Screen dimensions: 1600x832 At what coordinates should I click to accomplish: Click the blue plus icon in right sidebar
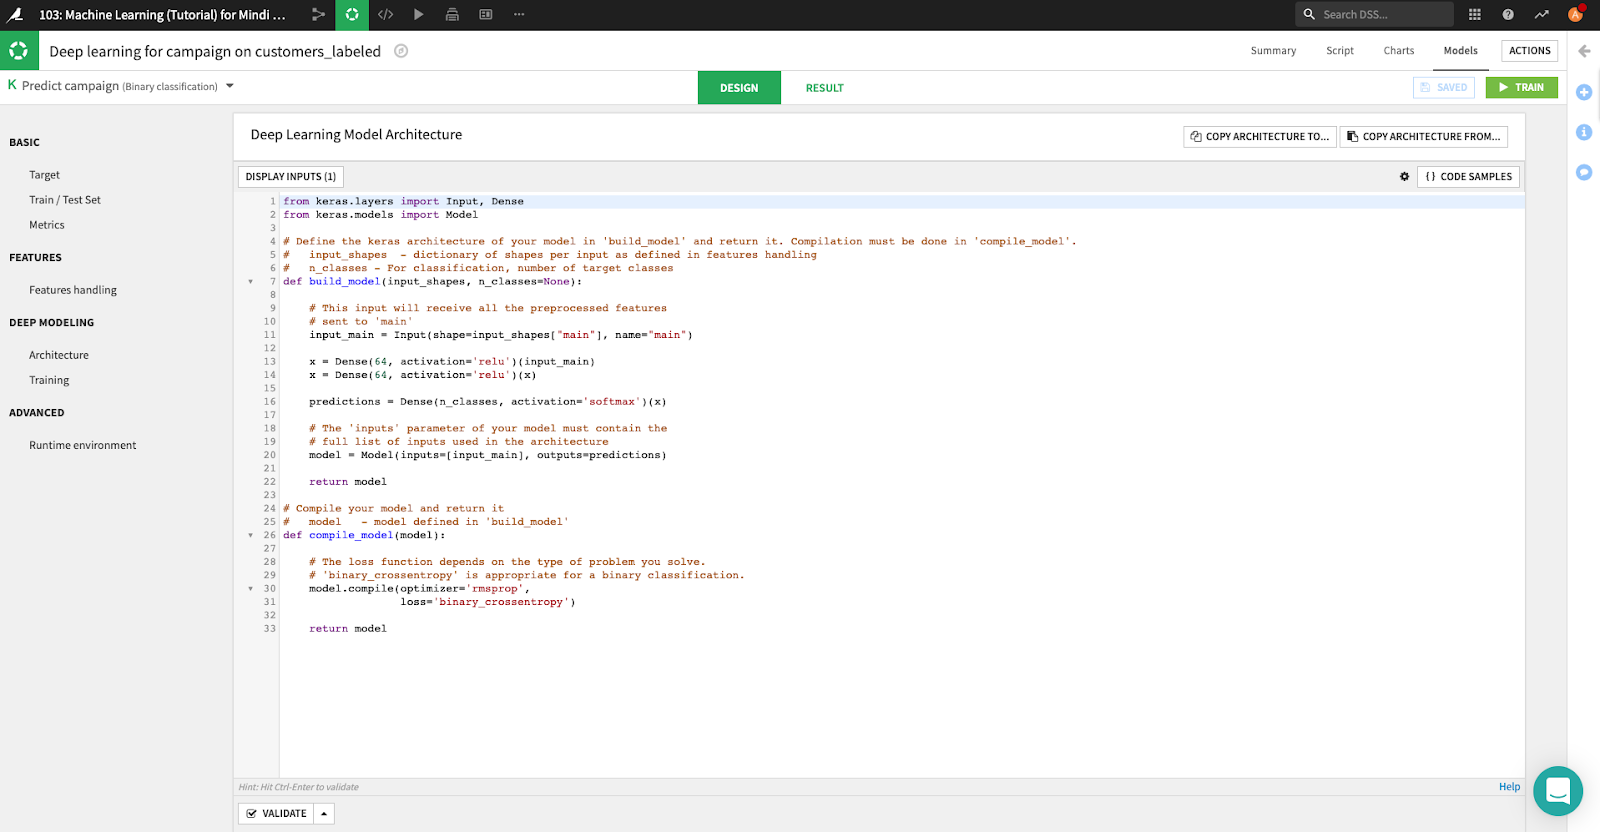coord(1584,92)
